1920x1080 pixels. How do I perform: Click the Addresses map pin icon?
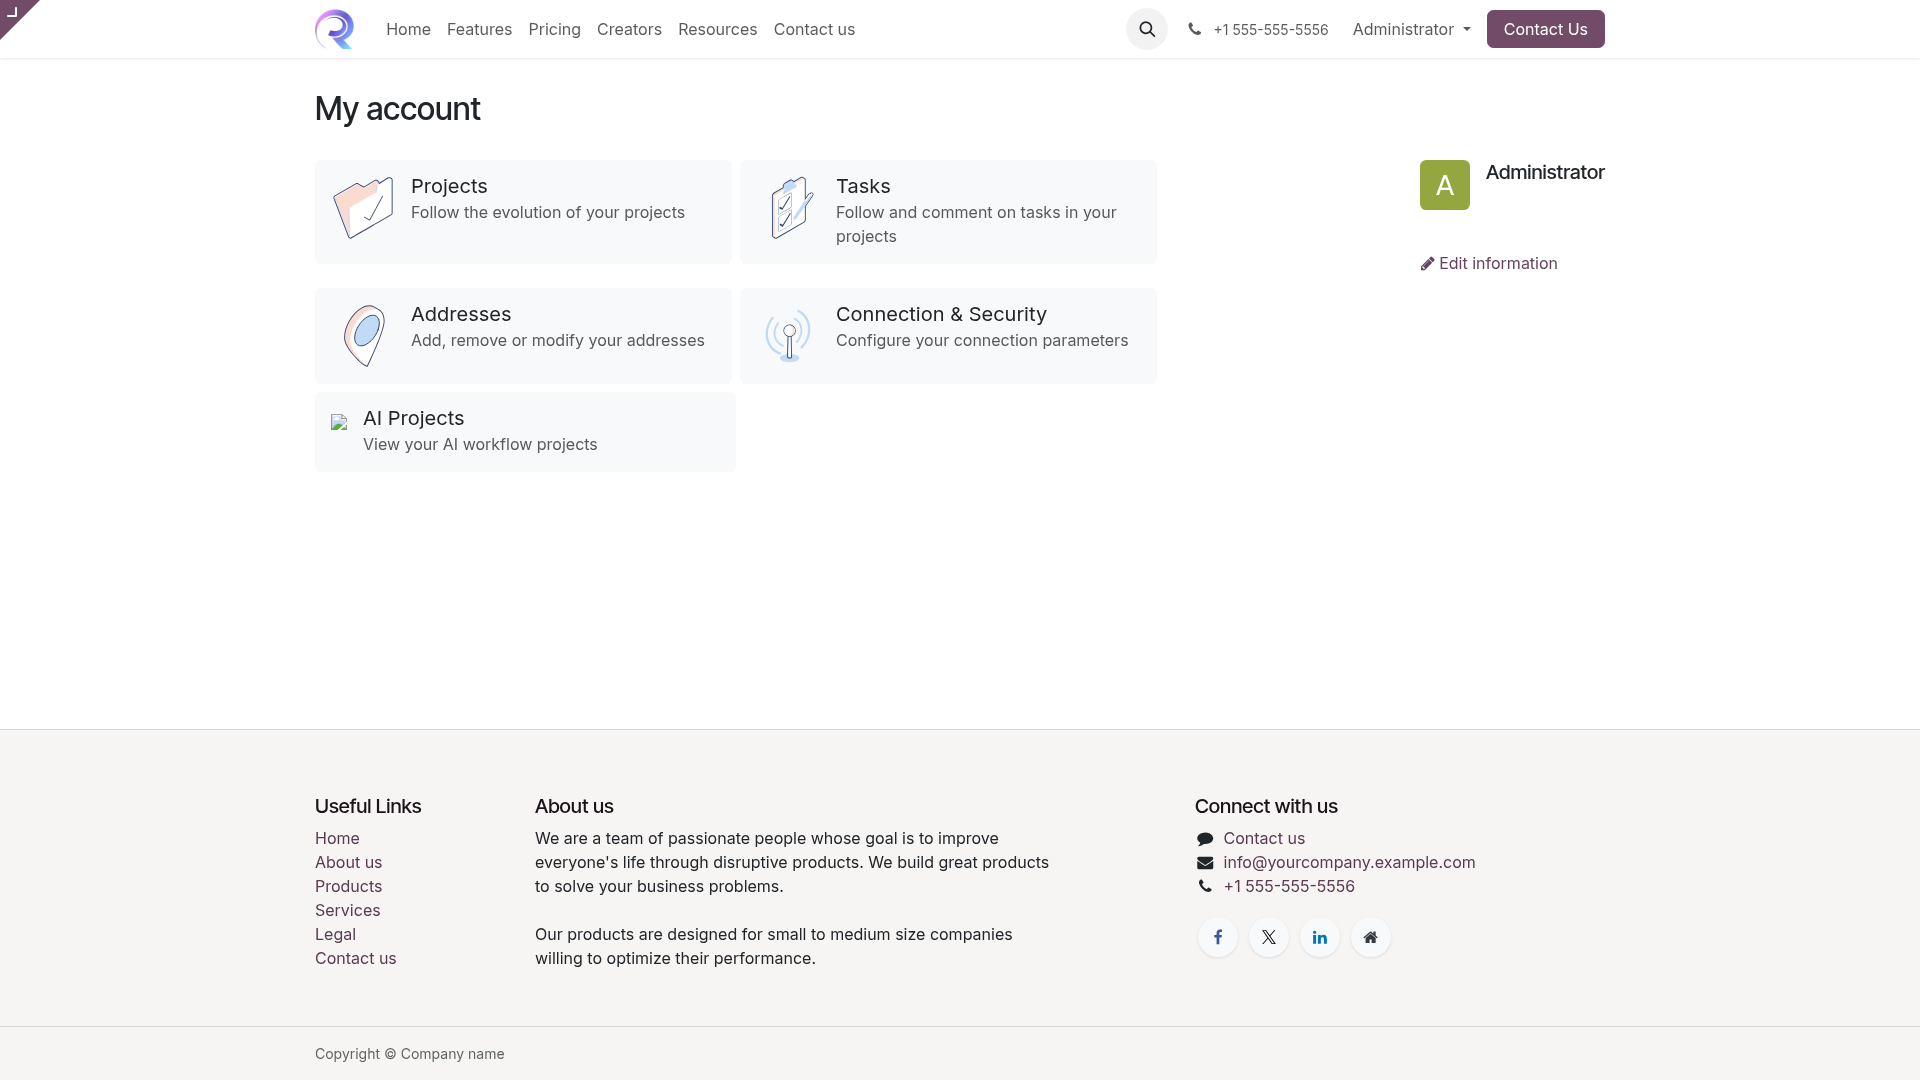(x=364, y=336)
